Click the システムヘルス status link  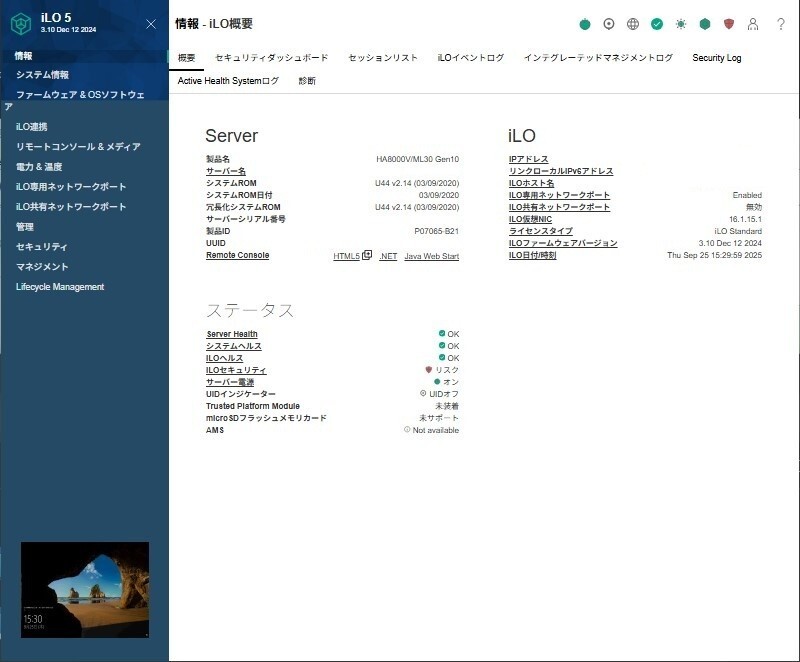(x=234, y=346)
